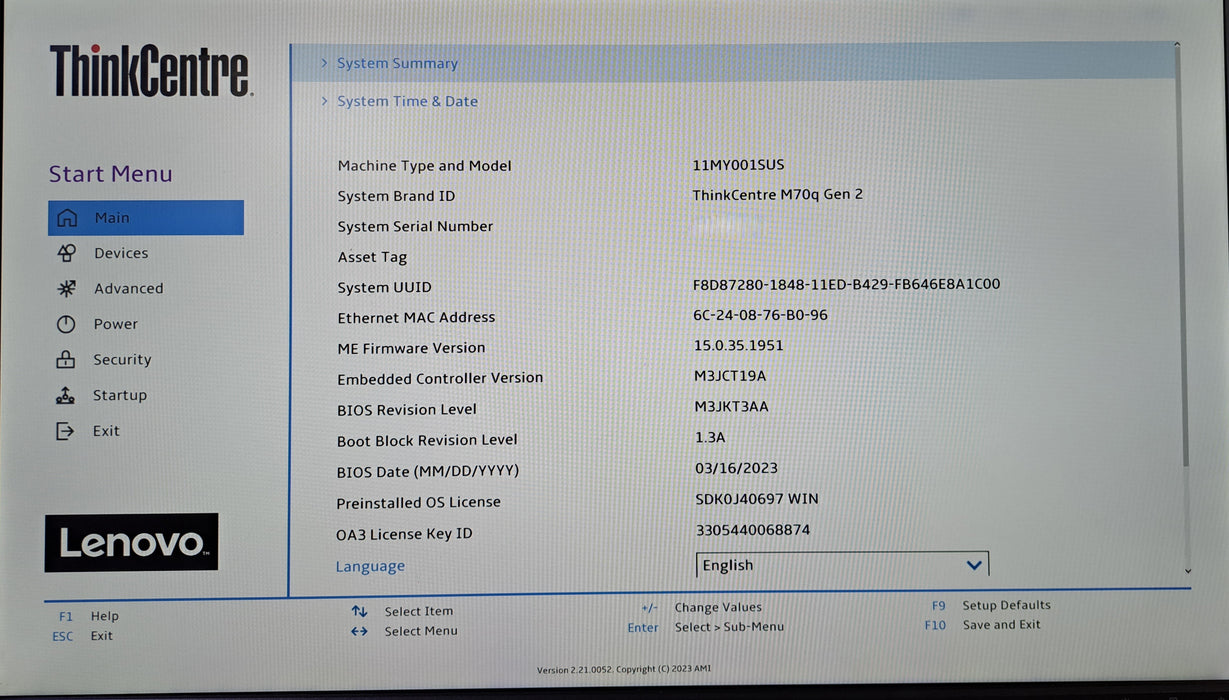
Task: Click the Language setting label
Action: click(370, 566)
